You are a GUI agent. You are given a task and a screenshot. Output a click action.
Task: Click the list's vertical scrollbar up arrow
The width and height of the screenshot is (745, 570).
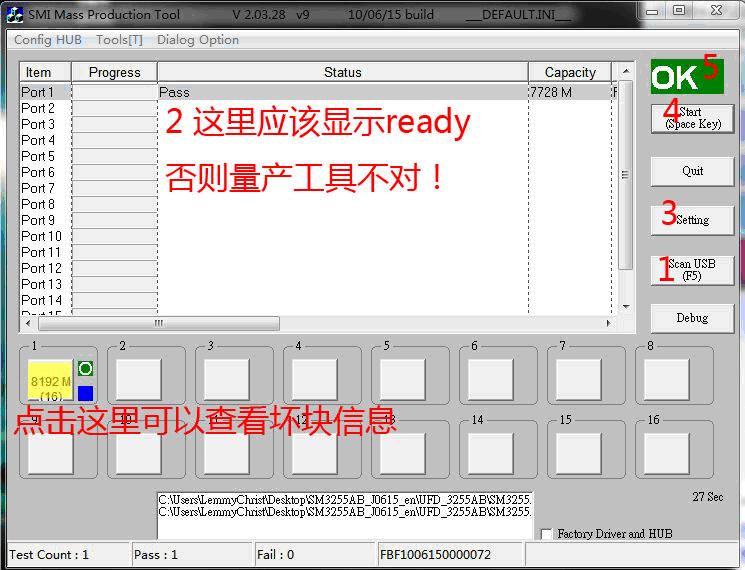click(x=626, y=71)
